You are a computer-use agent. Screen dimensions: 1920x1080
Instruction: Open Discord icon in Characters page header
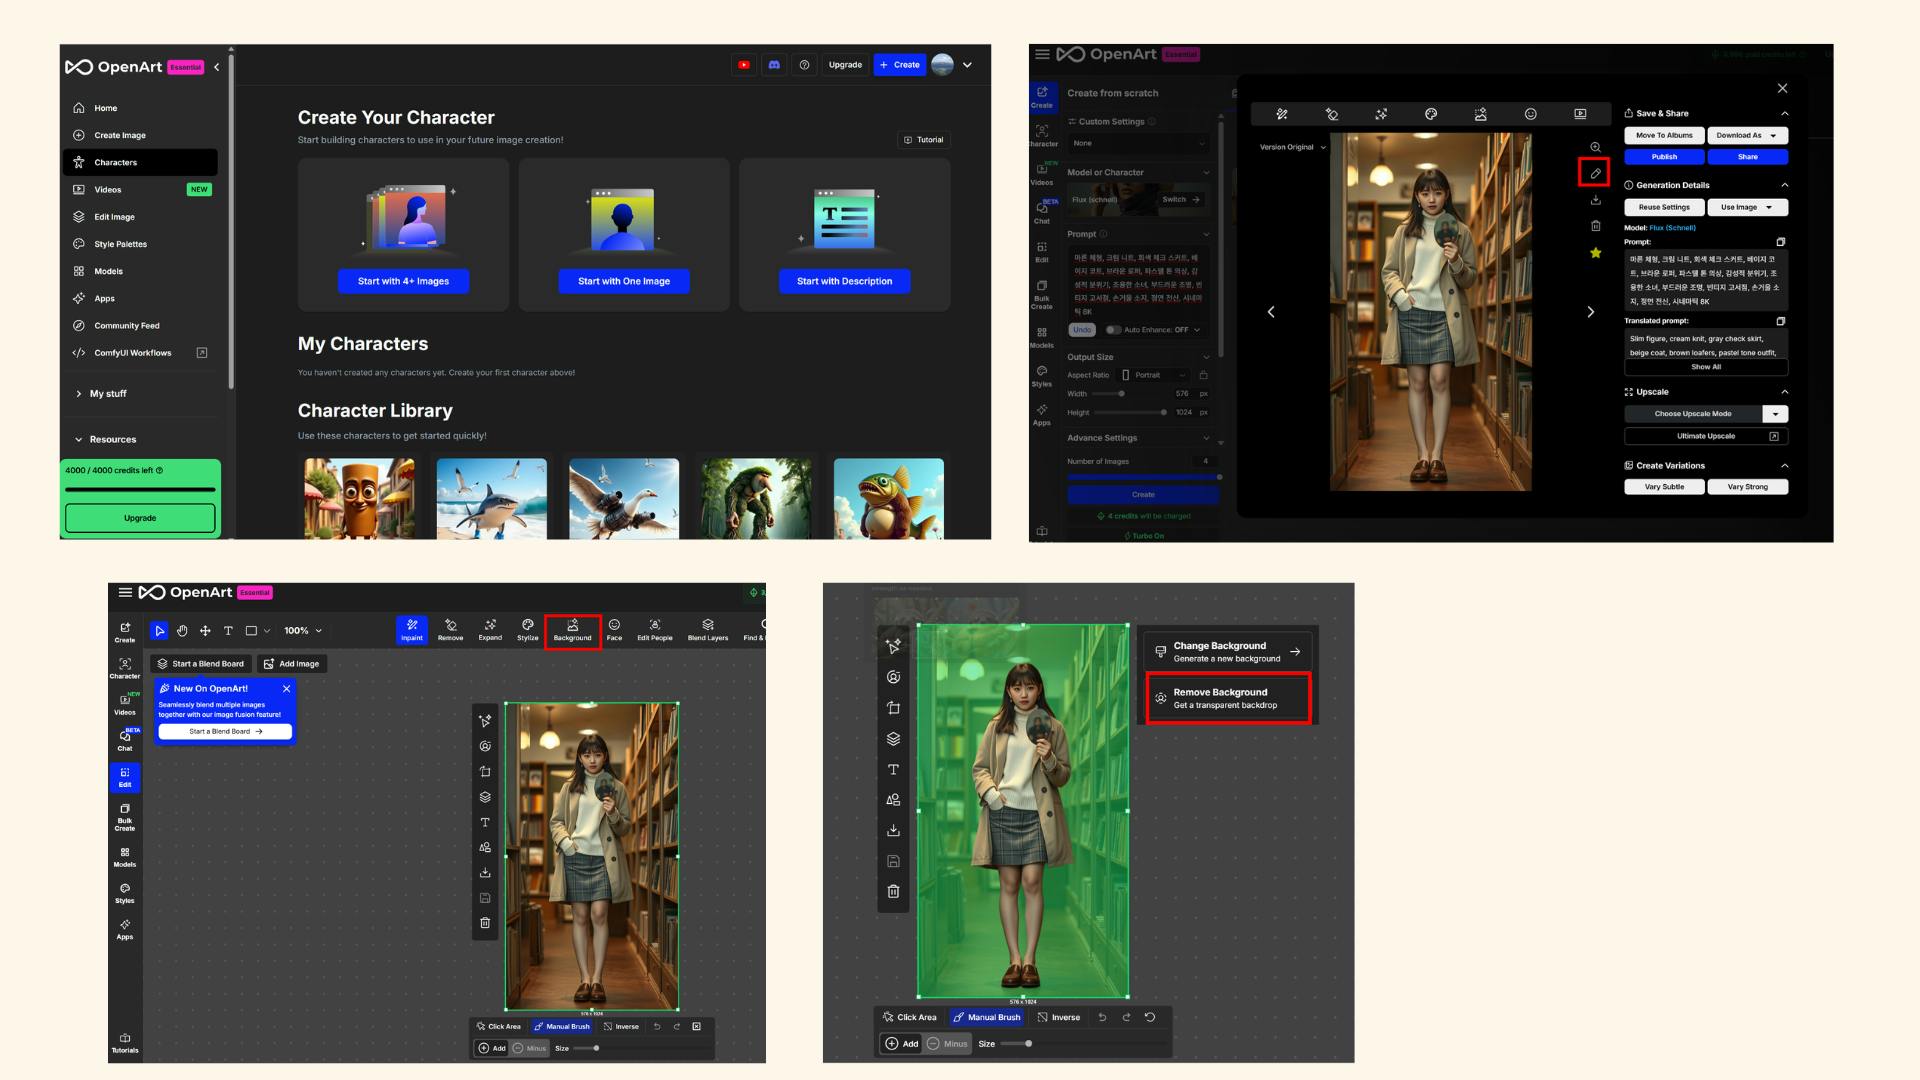tap(774, 65)
